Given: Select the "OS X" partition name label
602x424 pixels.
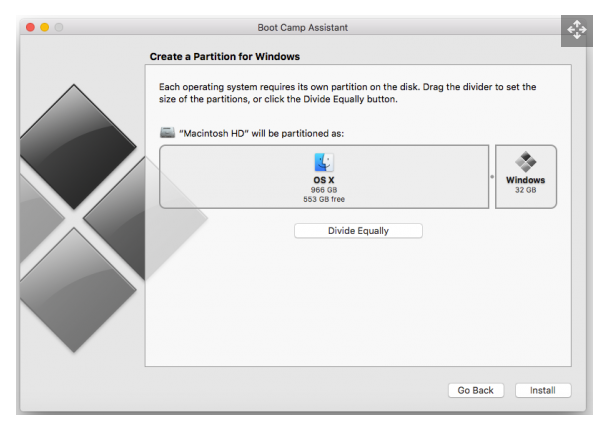Looking at the screenshot, I should pyautogui.click(x=324, y=180).
